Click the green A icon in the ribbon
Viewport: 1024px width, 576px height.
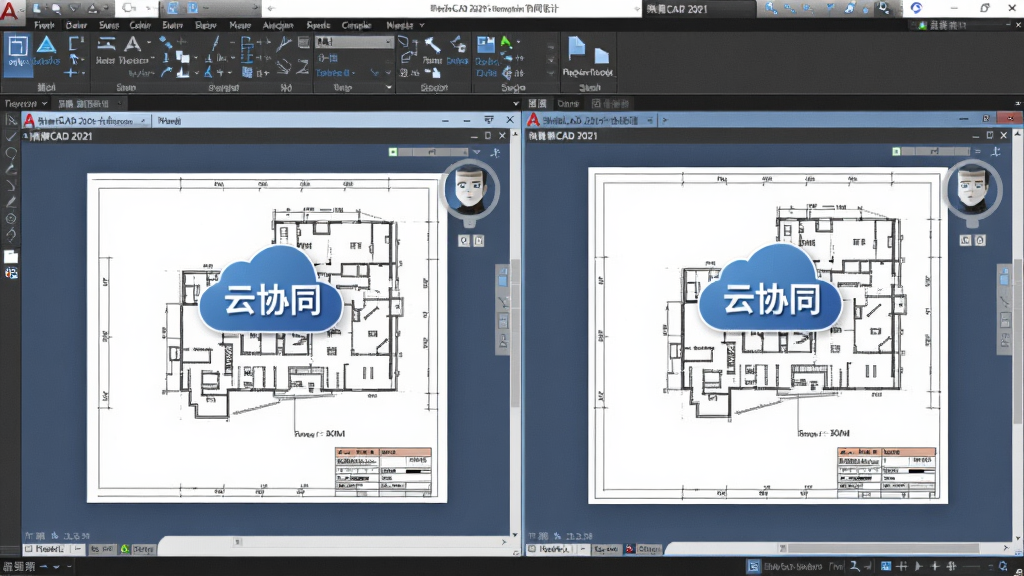point(506,43)
